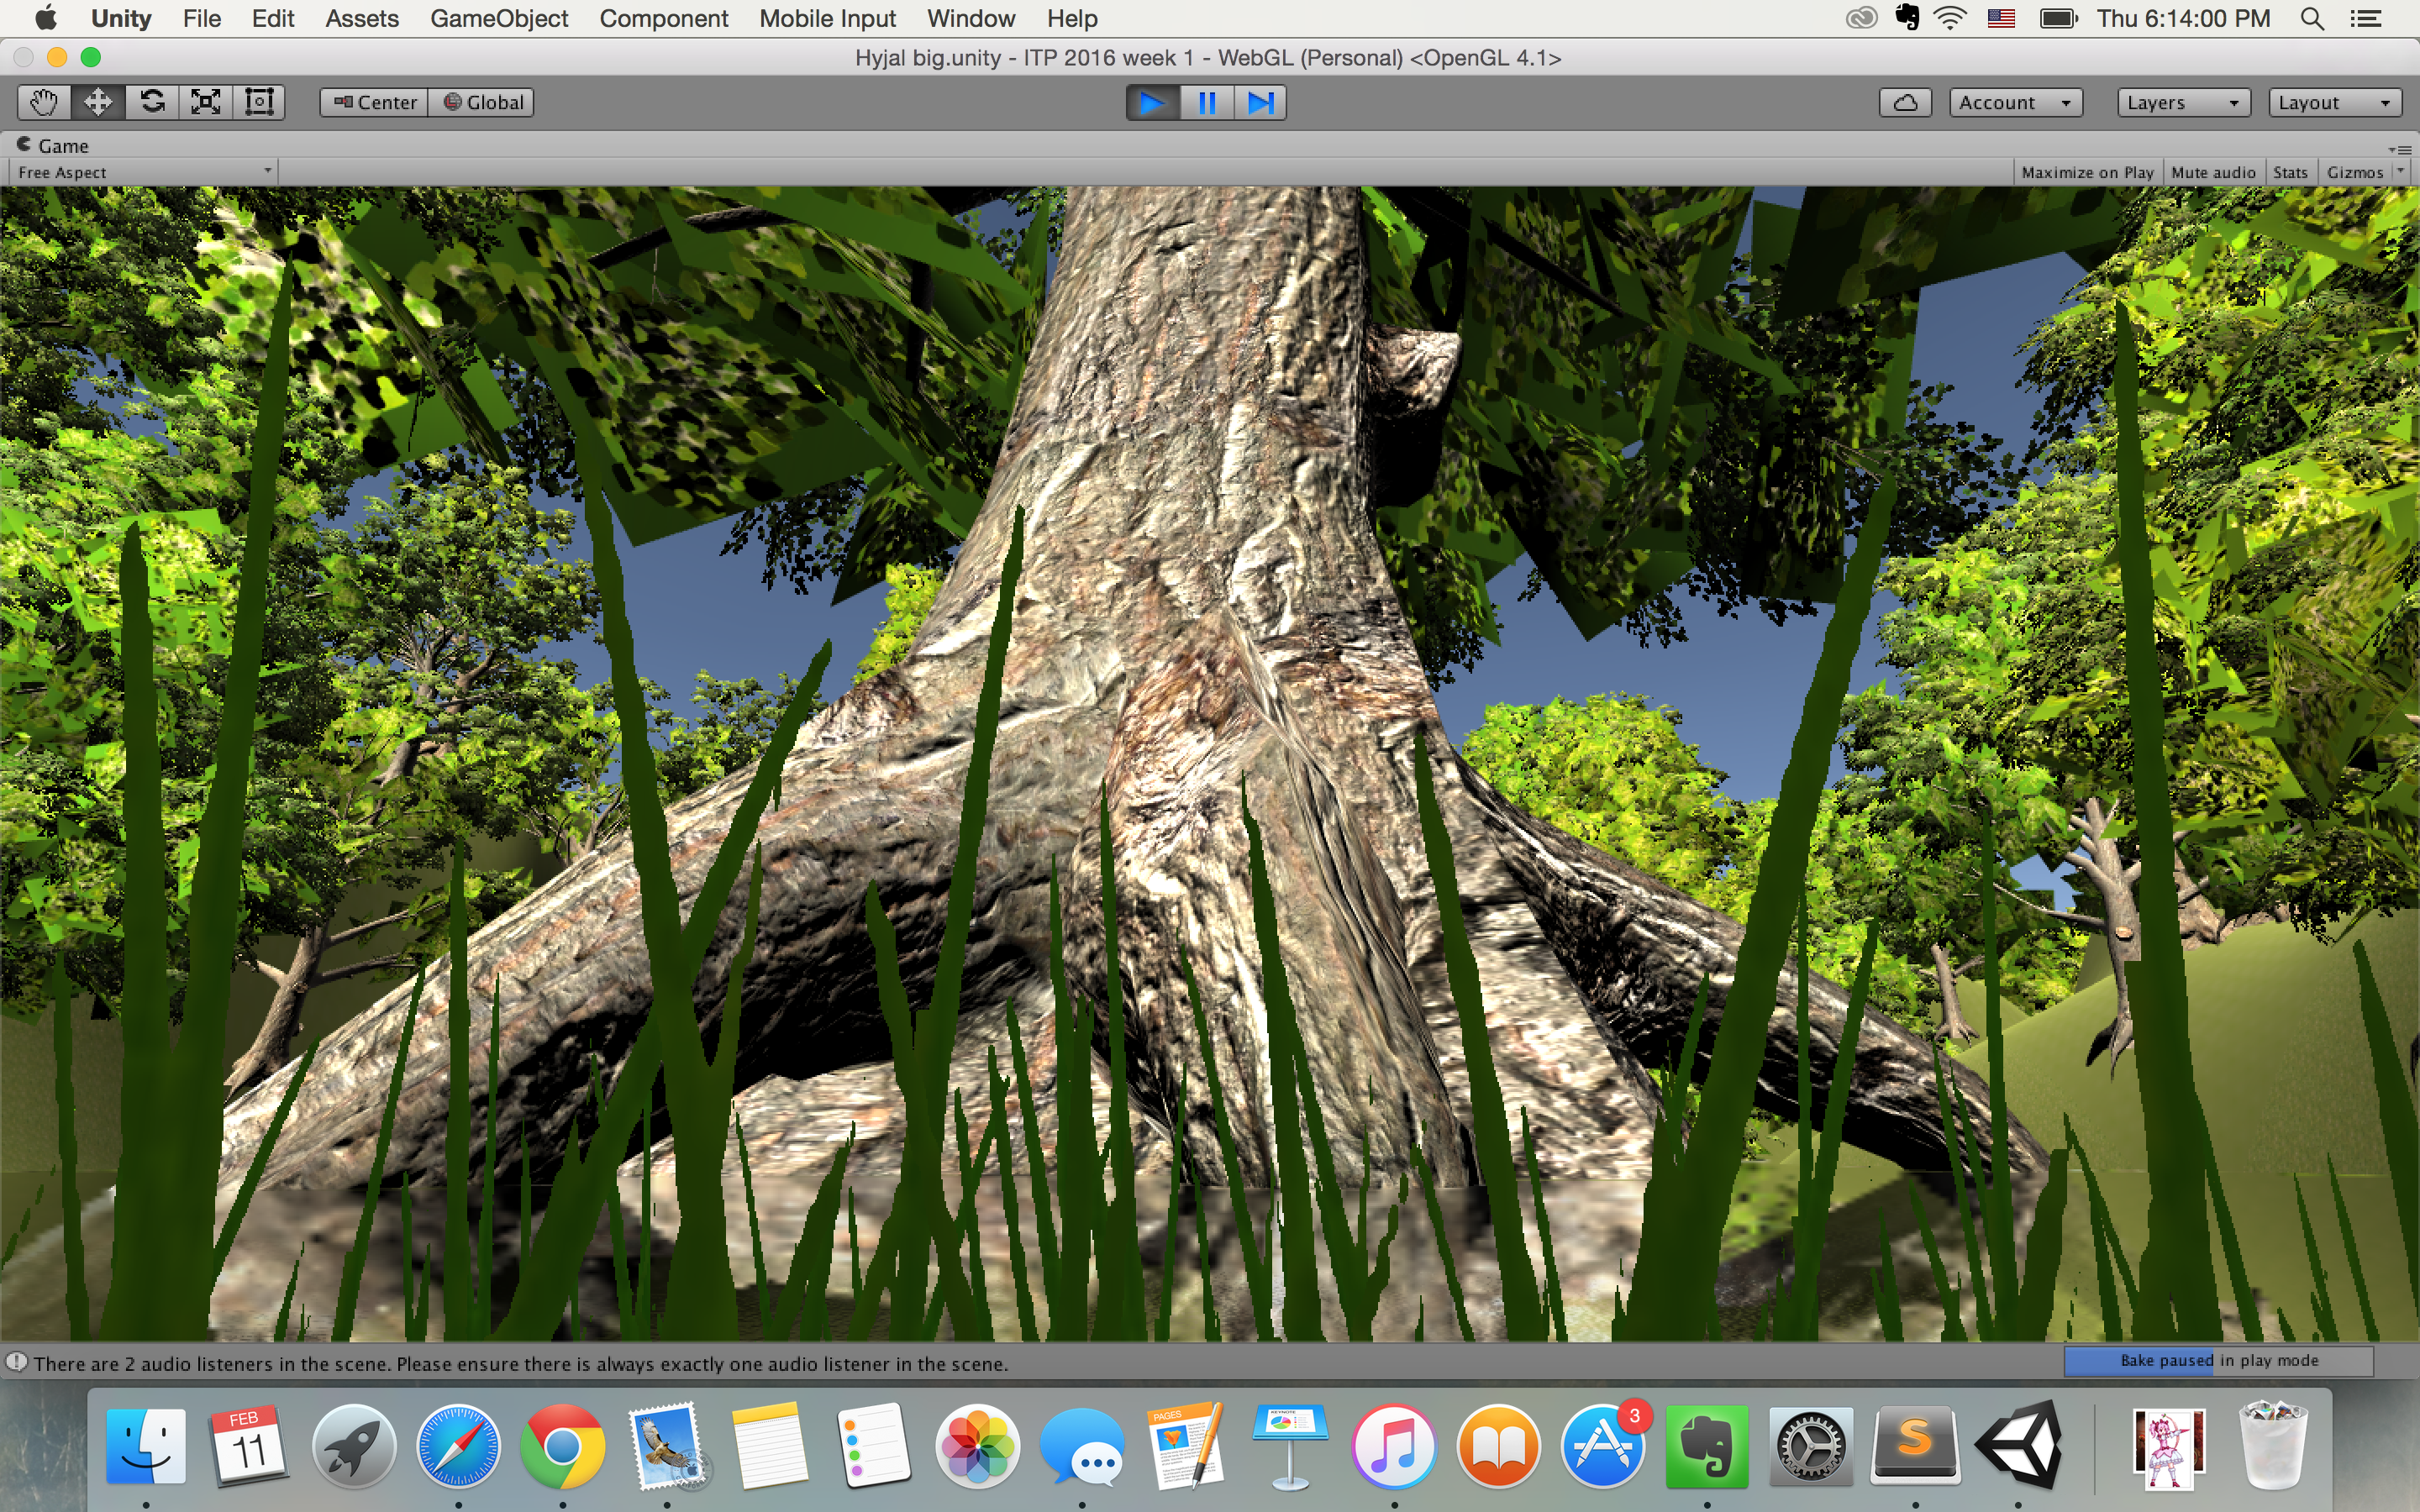Open Safari from the Dock
This screenshot has width=2420, height=1512.
[x=458, y=1446]
